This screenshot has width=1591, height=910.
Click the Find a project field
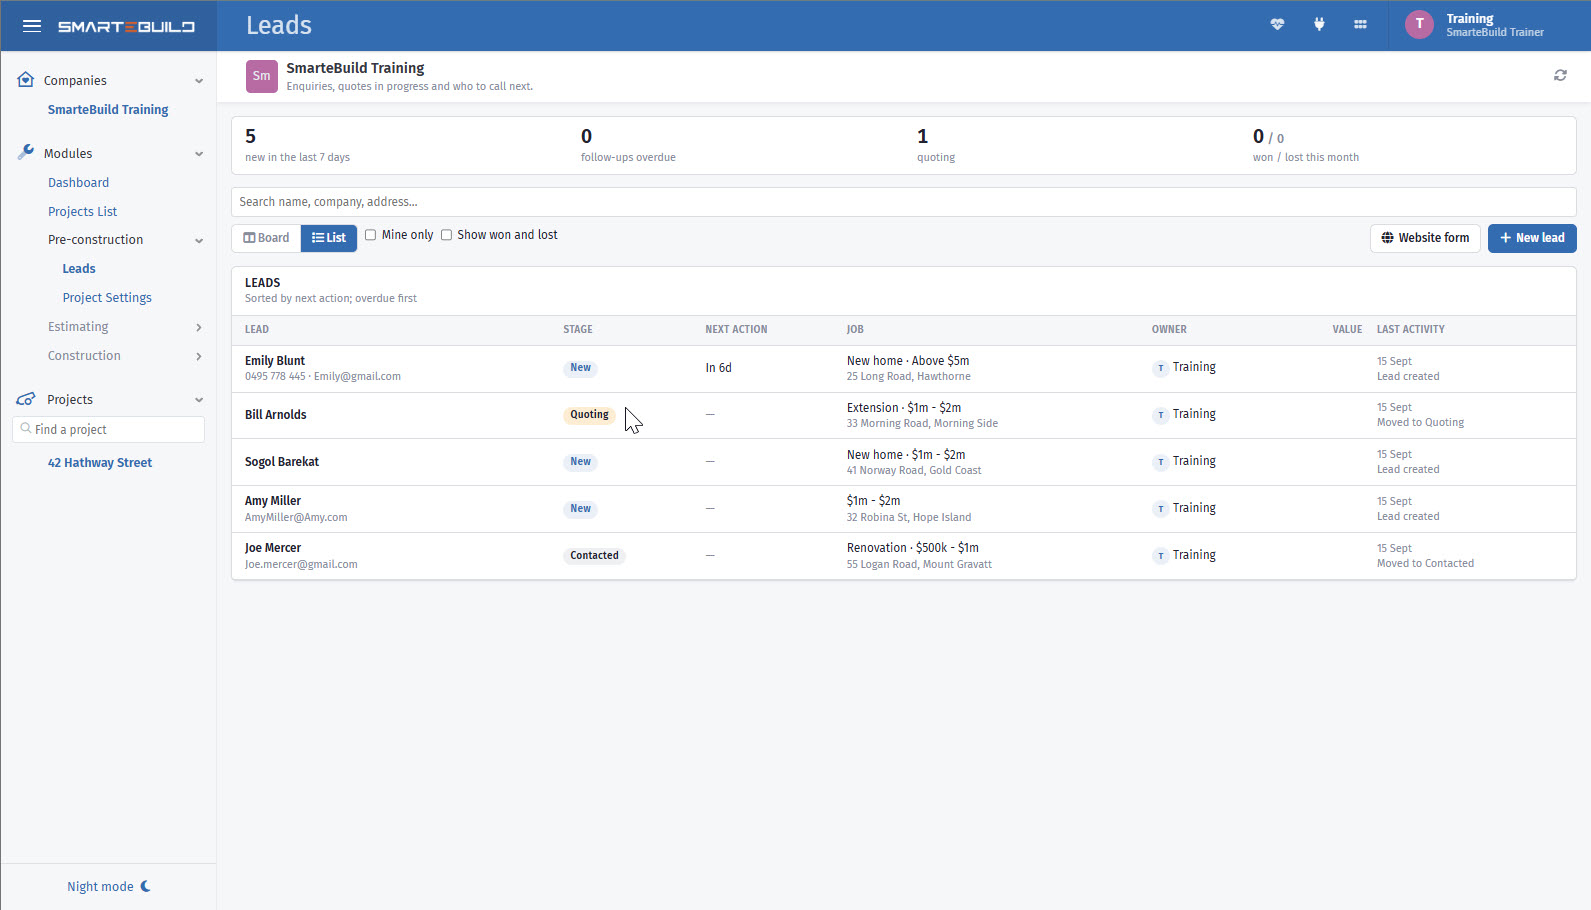click(x=108, y=430)
